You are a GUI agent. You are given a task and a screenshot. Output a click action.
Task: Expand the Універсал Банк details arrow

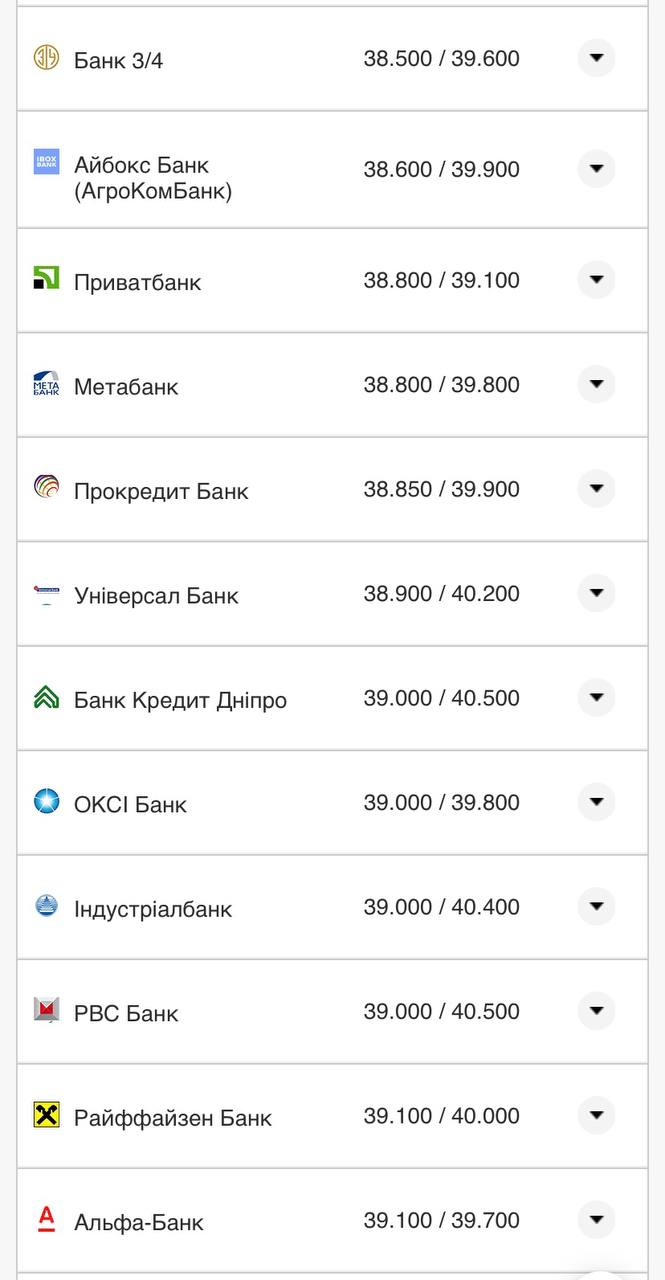tap(596, 593)
